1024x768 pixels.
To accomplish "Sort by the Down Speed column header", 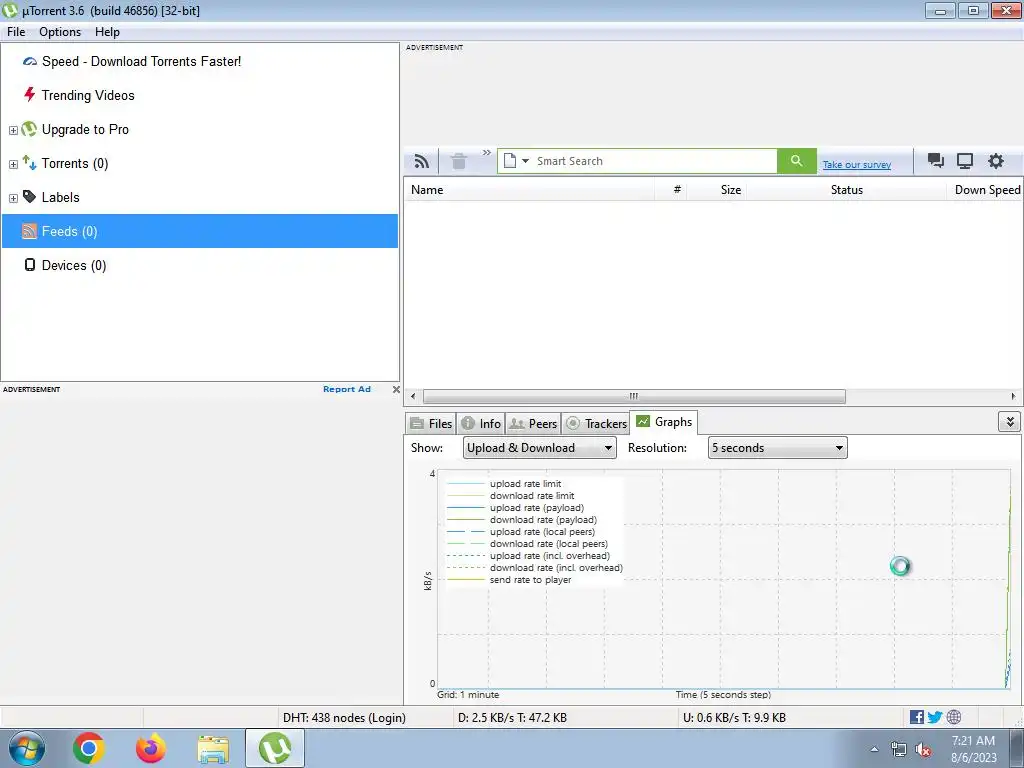I will [x=985, y=190].
